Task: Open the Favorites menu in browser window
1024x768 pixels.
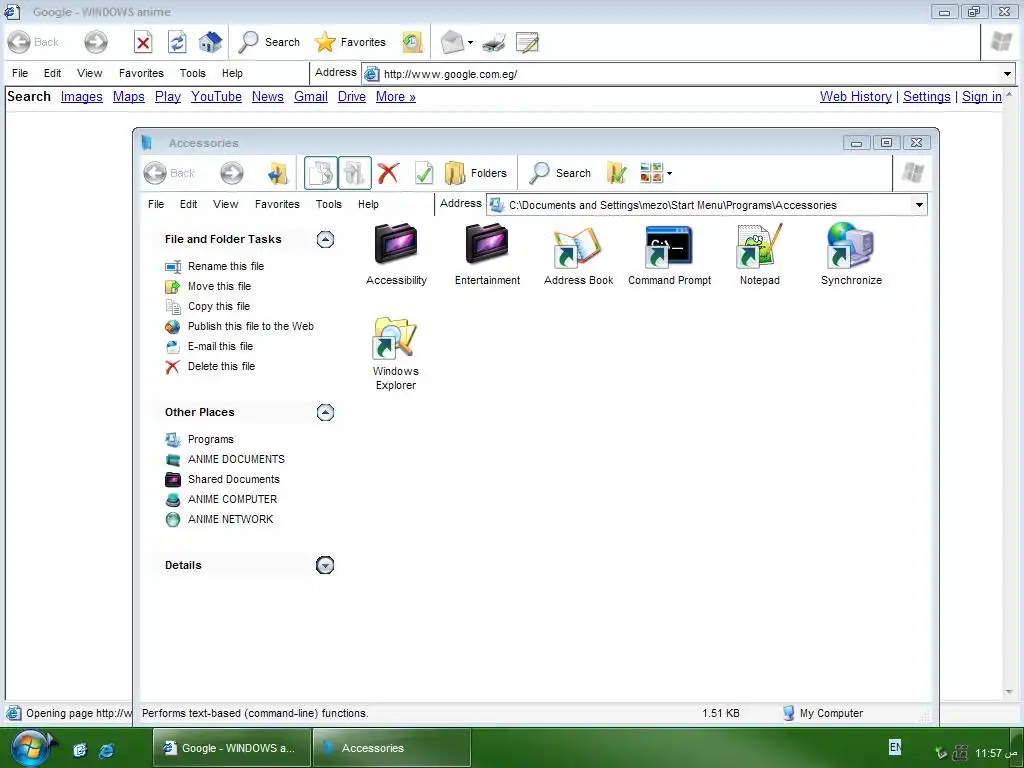Action: pyautogui.click(x=141, y=73)
